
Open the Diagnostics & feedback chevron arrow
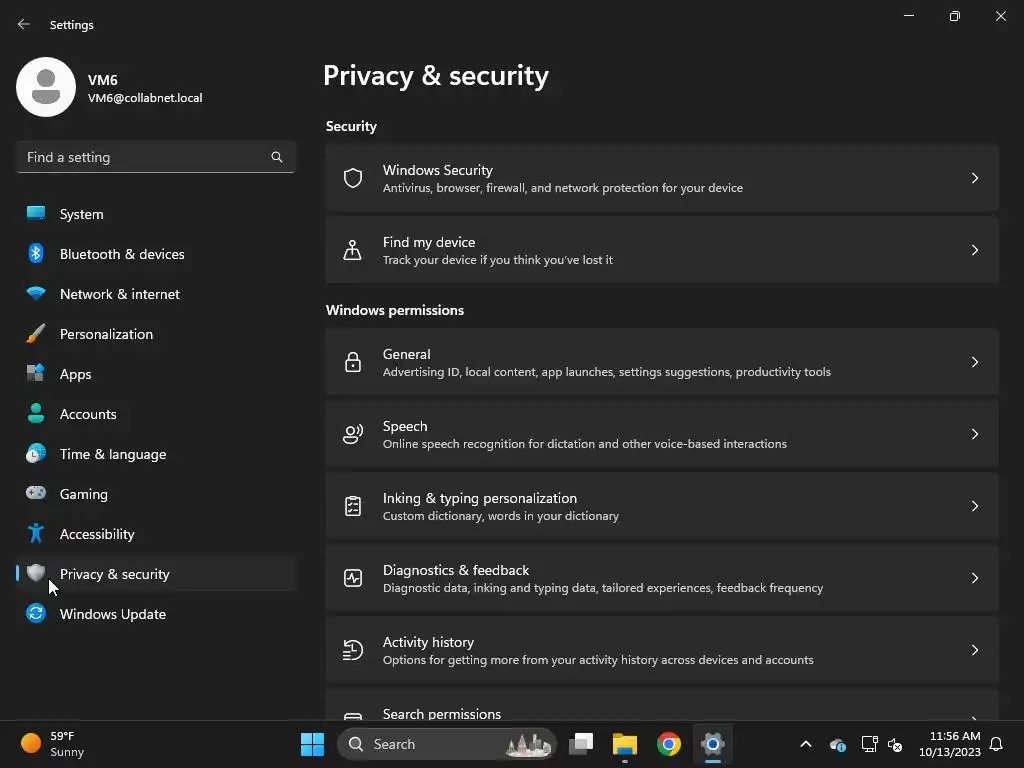(974, 578)
